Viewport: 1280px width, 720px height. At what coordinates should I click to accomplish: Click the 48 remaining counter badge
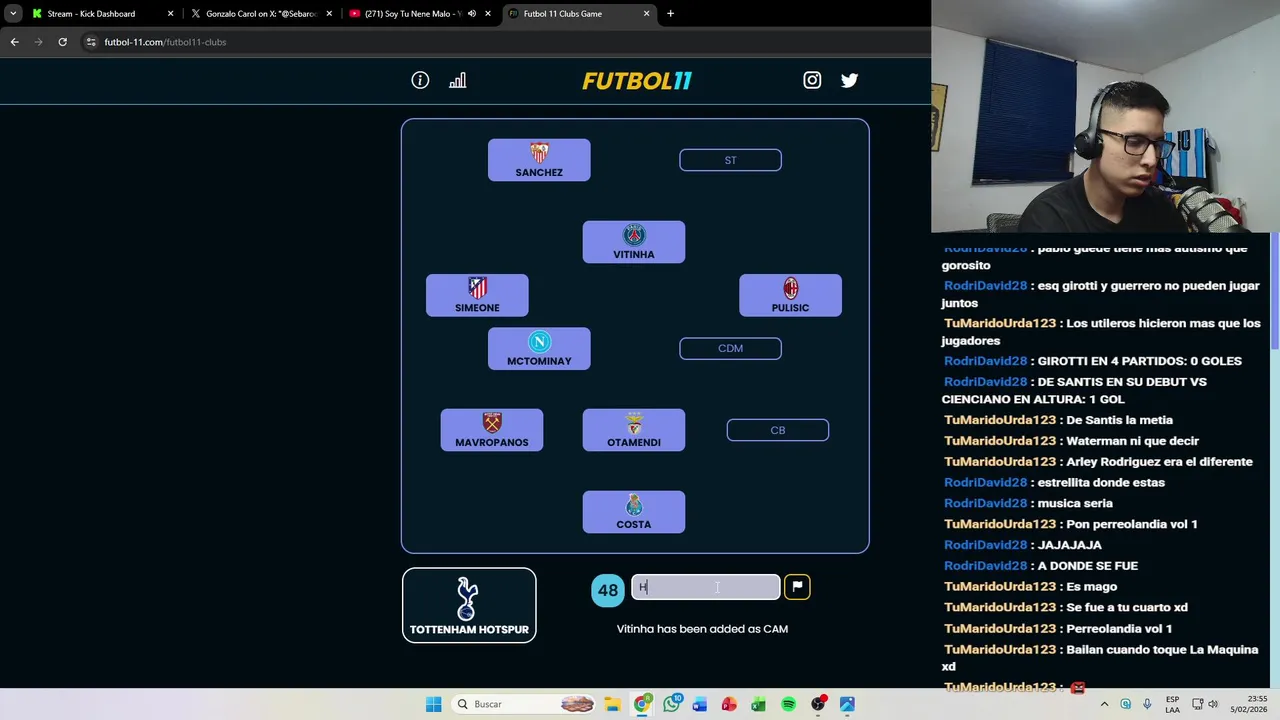608,590
